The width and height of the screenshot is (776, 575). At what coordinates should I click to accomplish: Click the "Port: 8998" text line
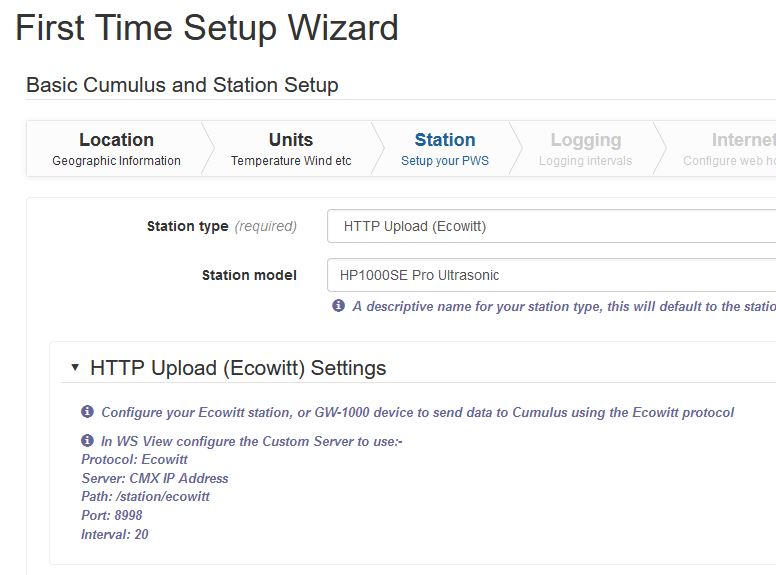tap(112, 516)
